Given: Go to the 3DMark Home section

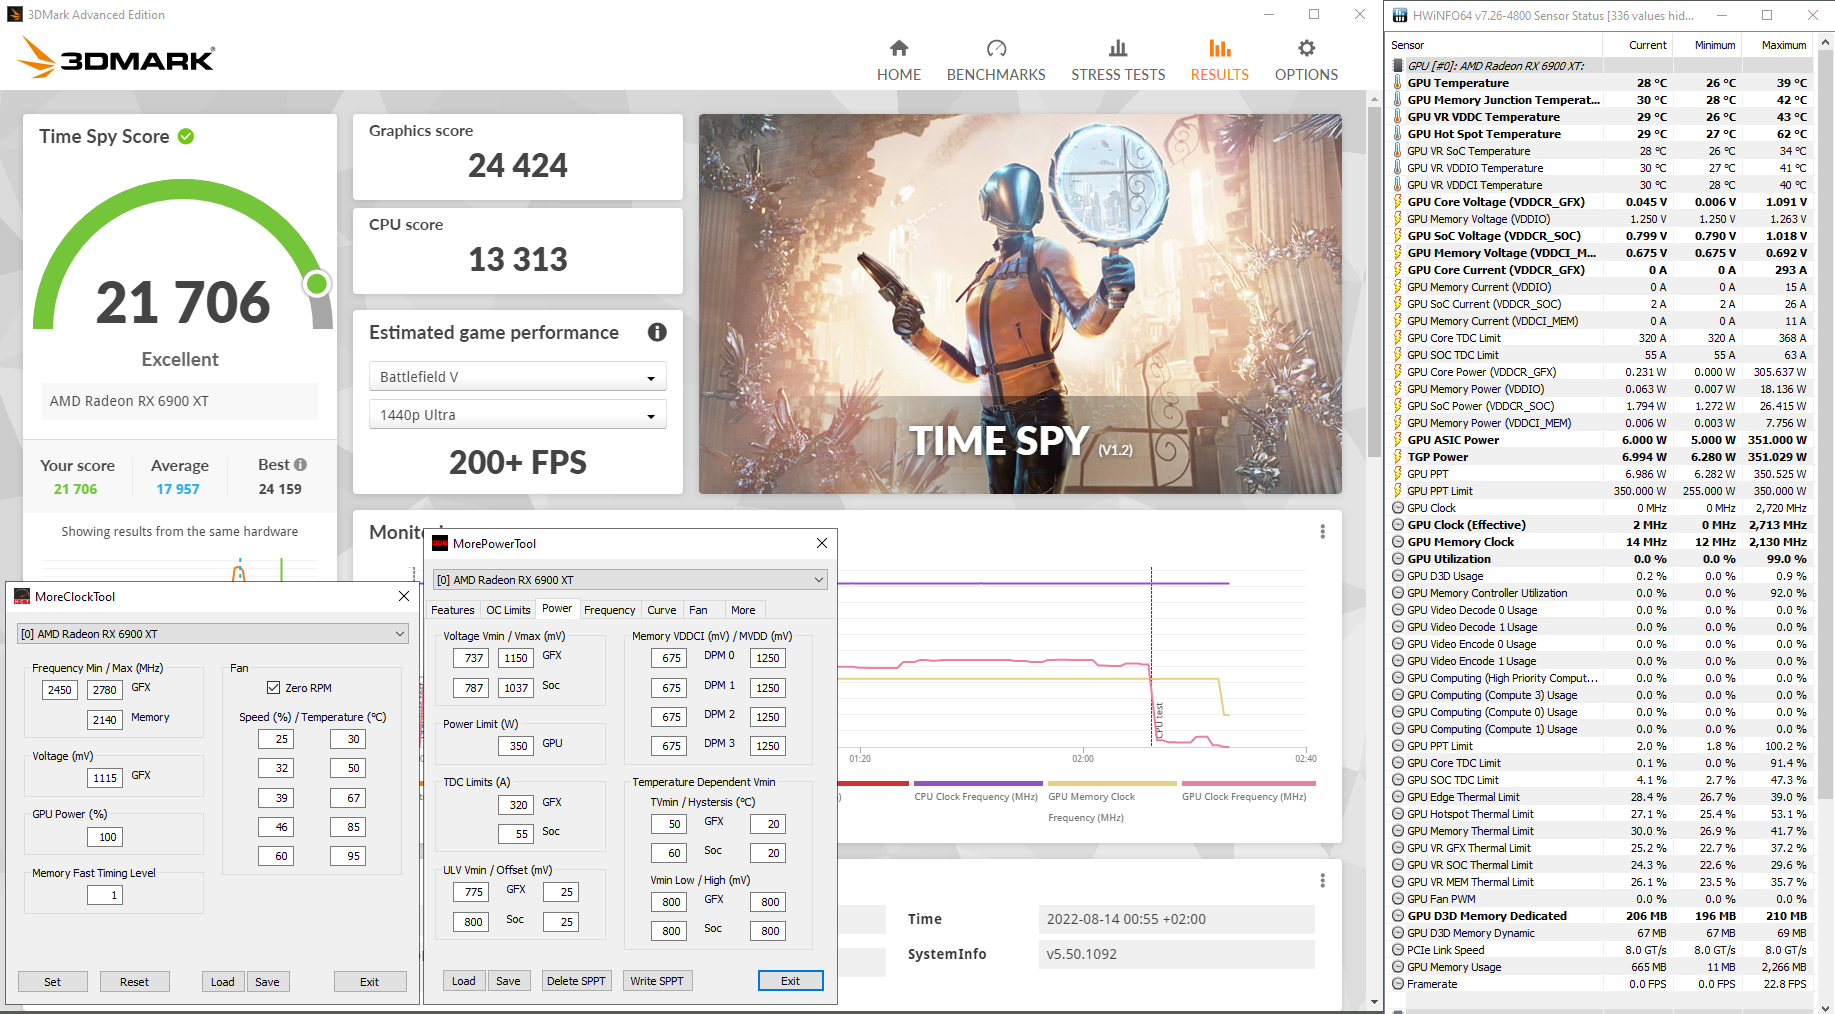Looking at the screenshot, I should click(x=898, y=60).
